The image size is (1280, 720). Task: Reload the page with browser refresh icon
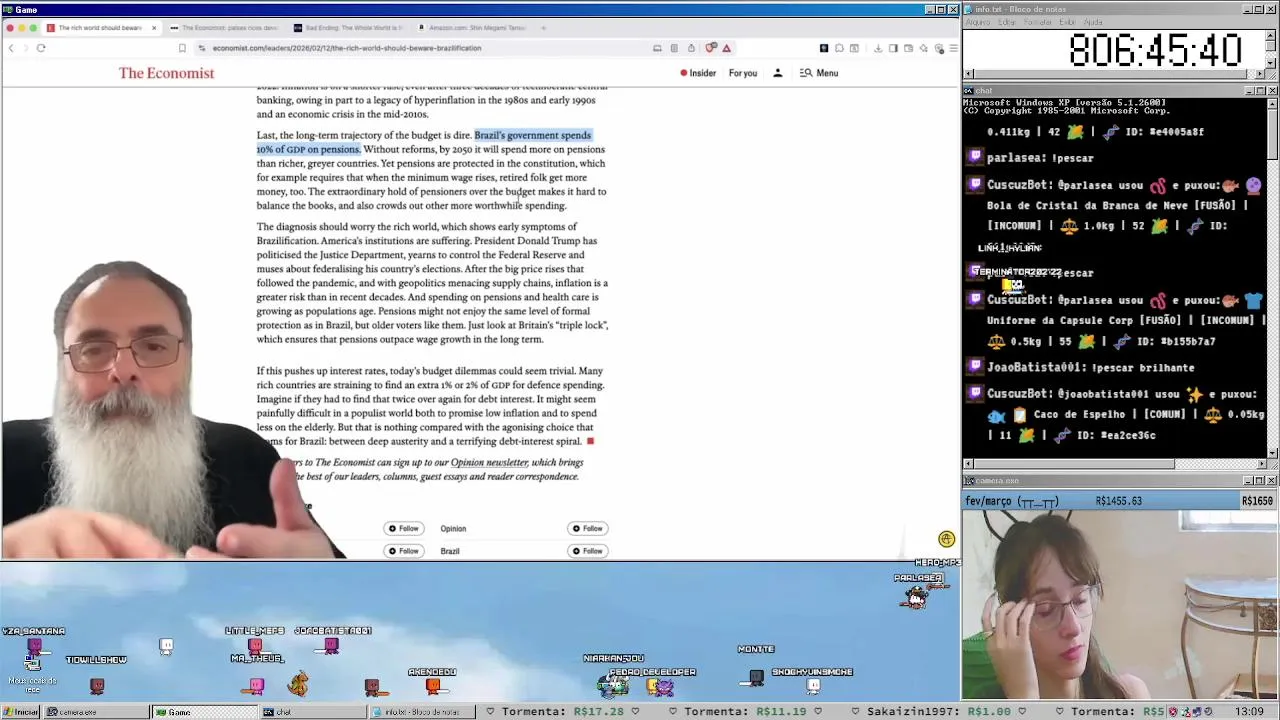tap(41, 48)
